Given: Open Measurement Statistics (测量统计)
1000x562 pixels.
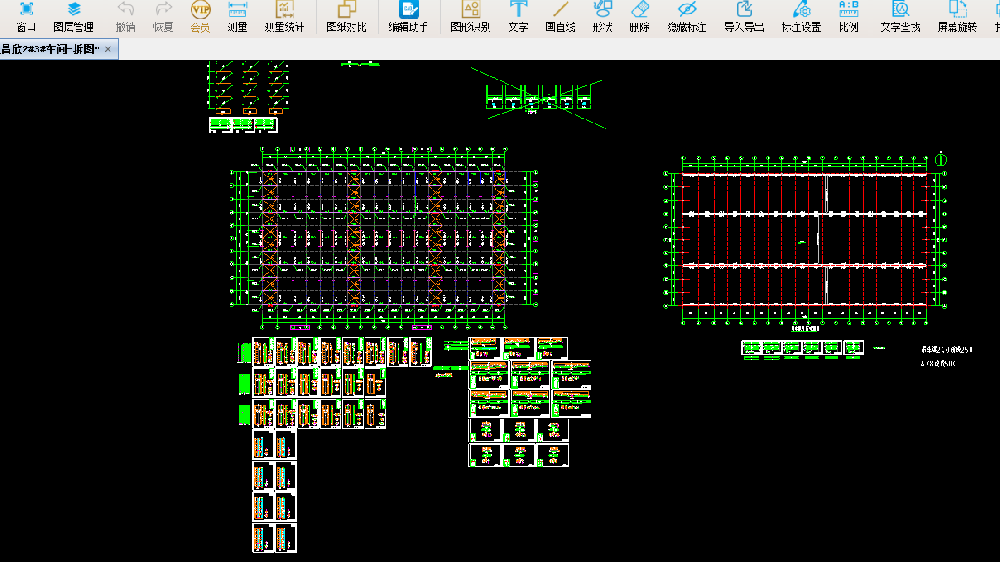Looking at the screenshot, I should [x=284, y=16].
